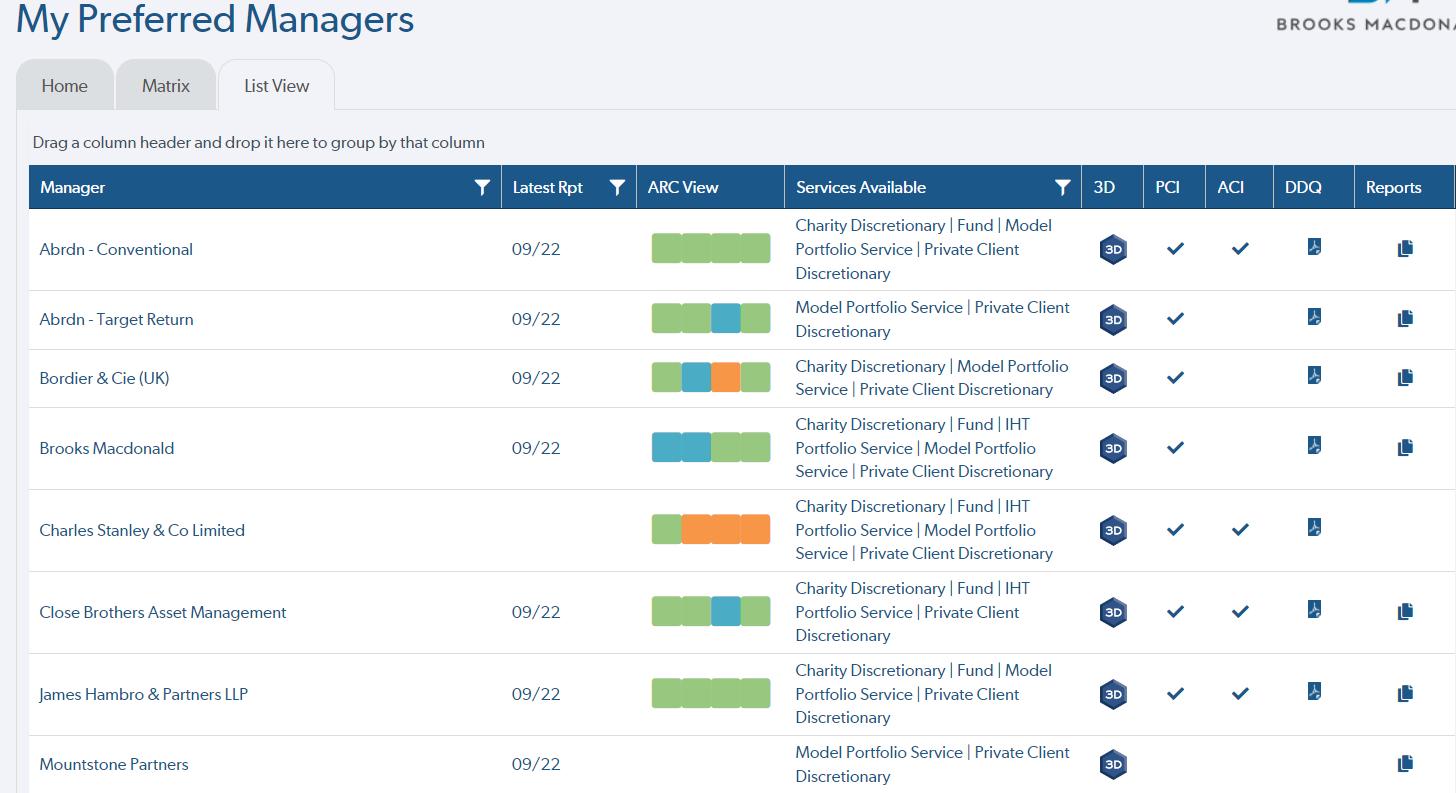
Task: Open reports for Close Brothers Asset Management
Action: click(x=1405, y=611)
